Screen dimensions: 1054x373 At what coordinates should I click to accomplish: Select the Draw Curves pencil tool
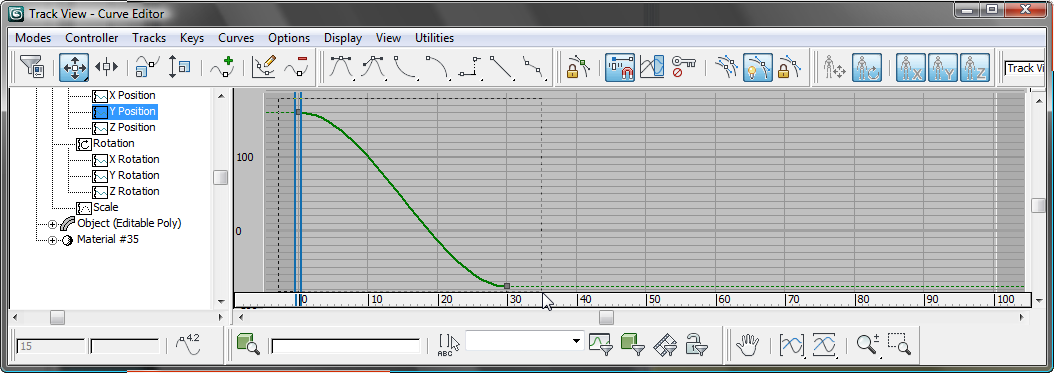[x=263, y=67]
